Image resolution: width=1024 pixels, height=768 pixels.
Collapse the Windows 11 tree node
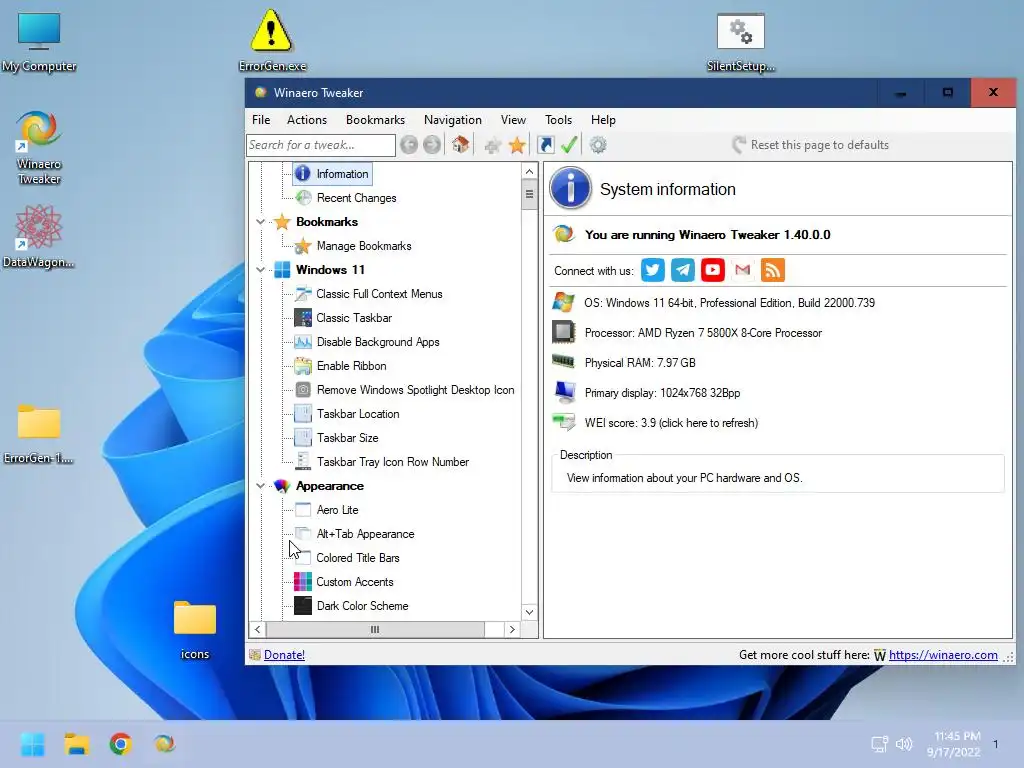click(x=261, y=270)
